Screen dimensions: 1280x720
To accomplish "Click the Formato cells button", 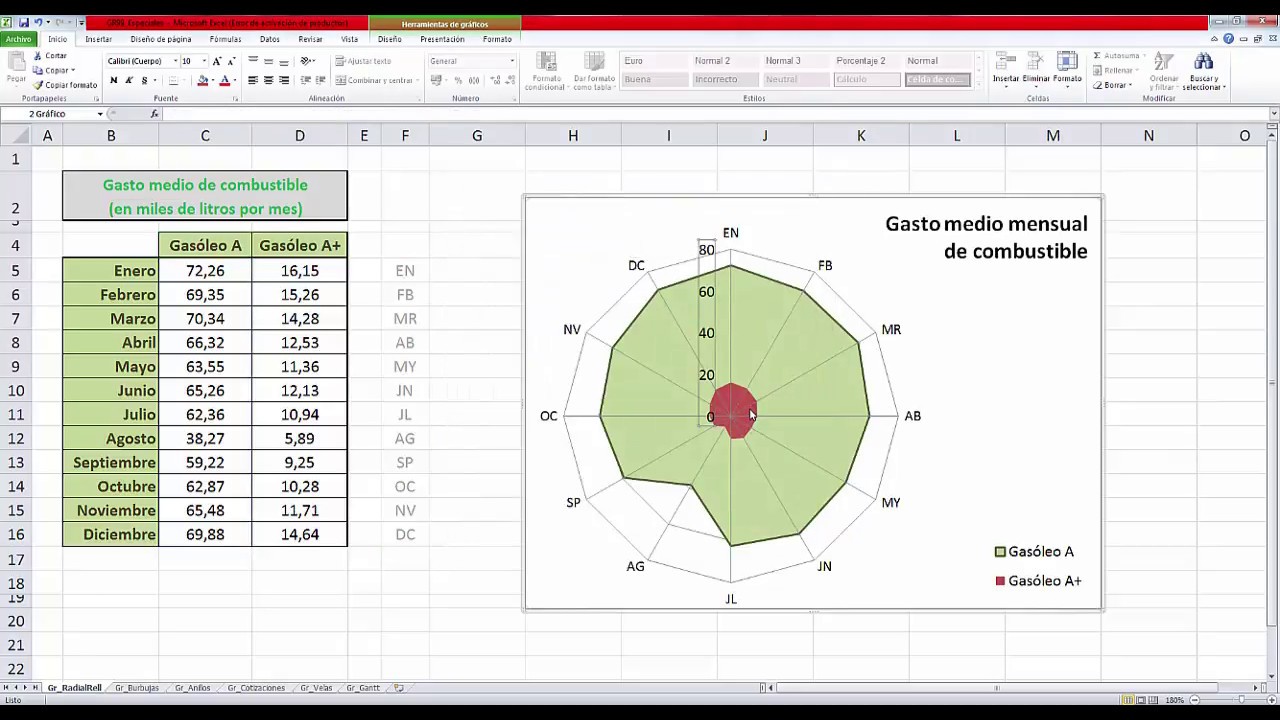I will tap(1067, 68).
